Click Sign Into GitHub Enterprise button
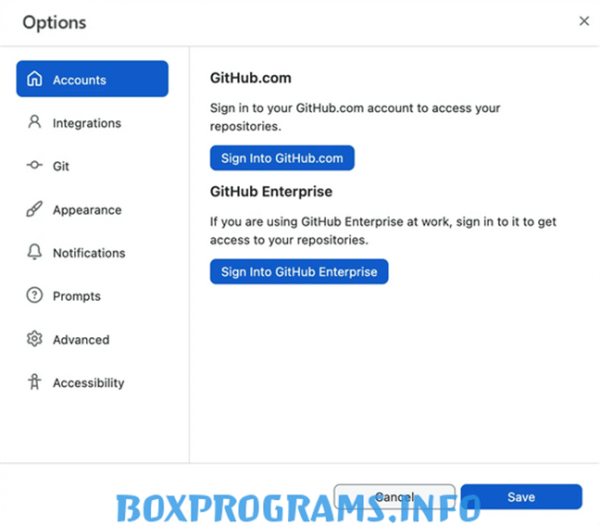The image size is (600, 525). point(299,272)
